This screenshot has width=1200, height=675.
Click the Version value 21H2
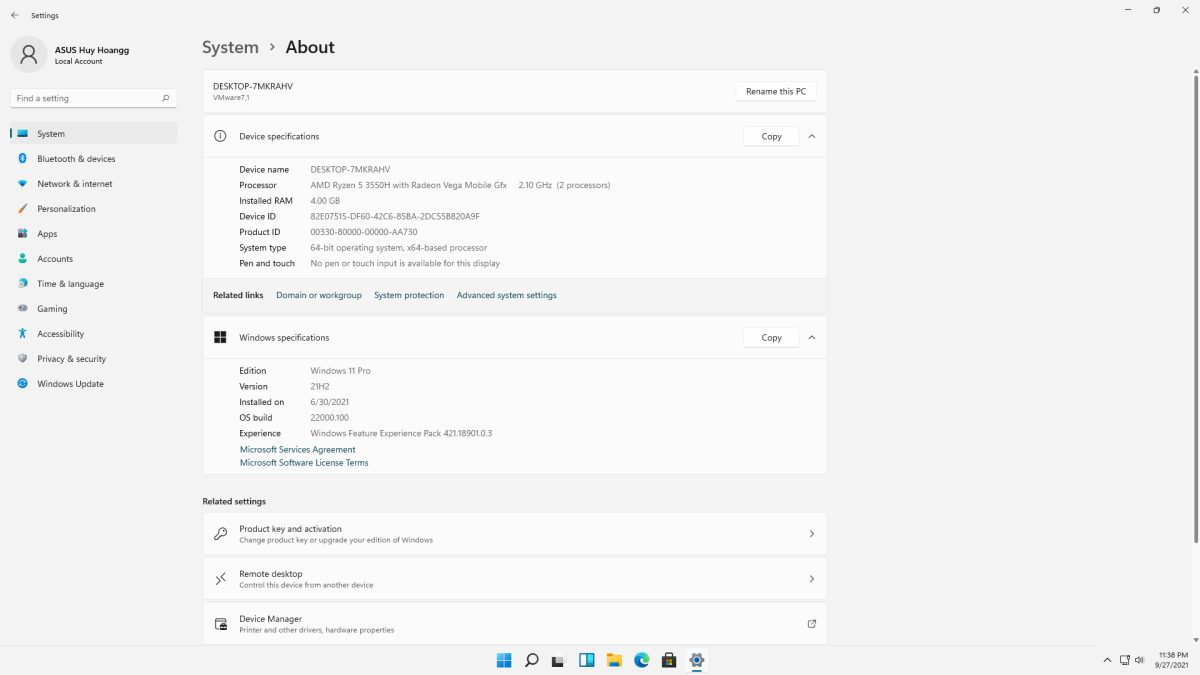tap(320, 387)
